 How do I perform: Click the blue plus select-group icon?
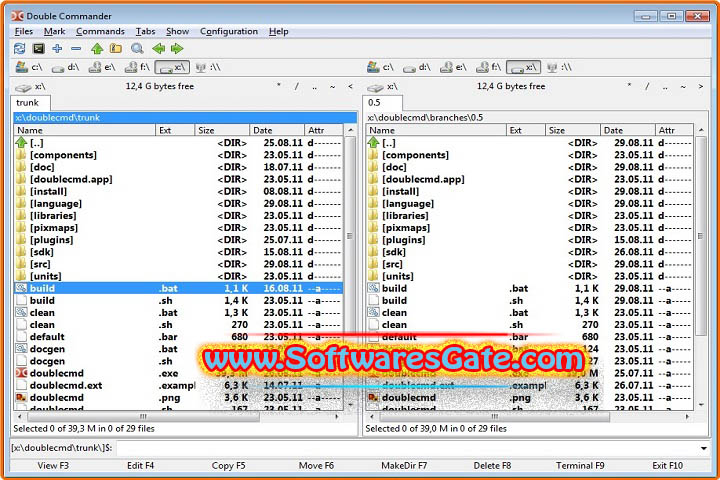57,48
